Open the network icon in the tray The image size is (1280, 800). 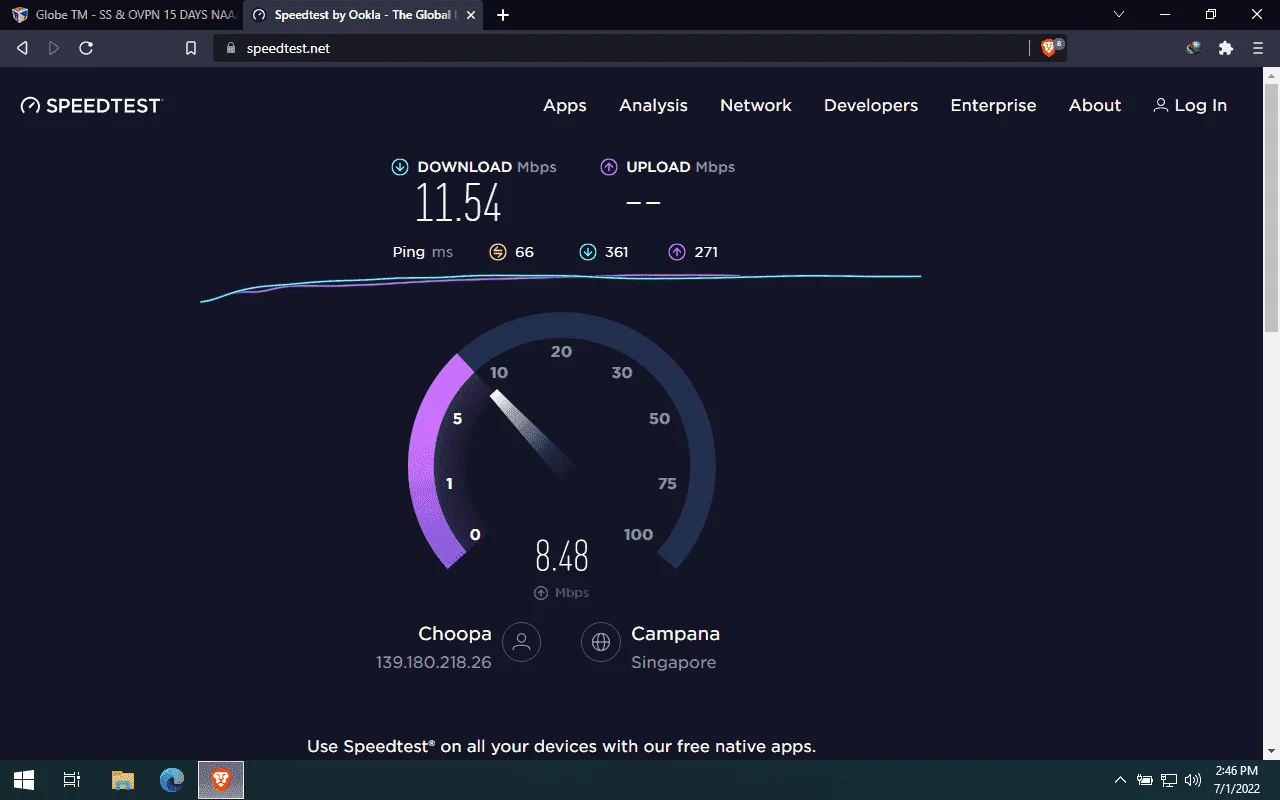pyautogui.click(x=1169, y=780)
